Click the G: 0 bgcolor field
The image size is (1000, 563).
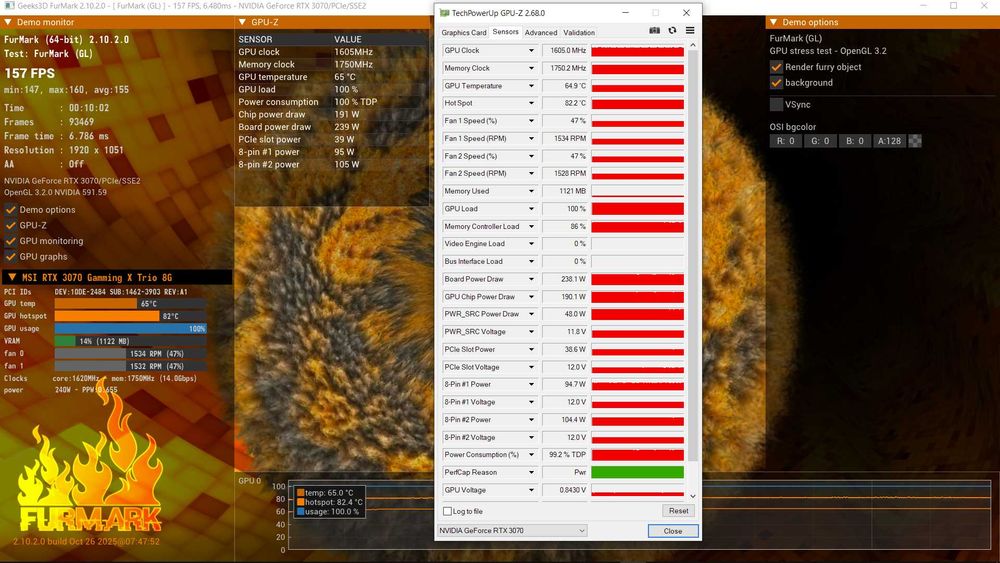(x=820, y=141)
